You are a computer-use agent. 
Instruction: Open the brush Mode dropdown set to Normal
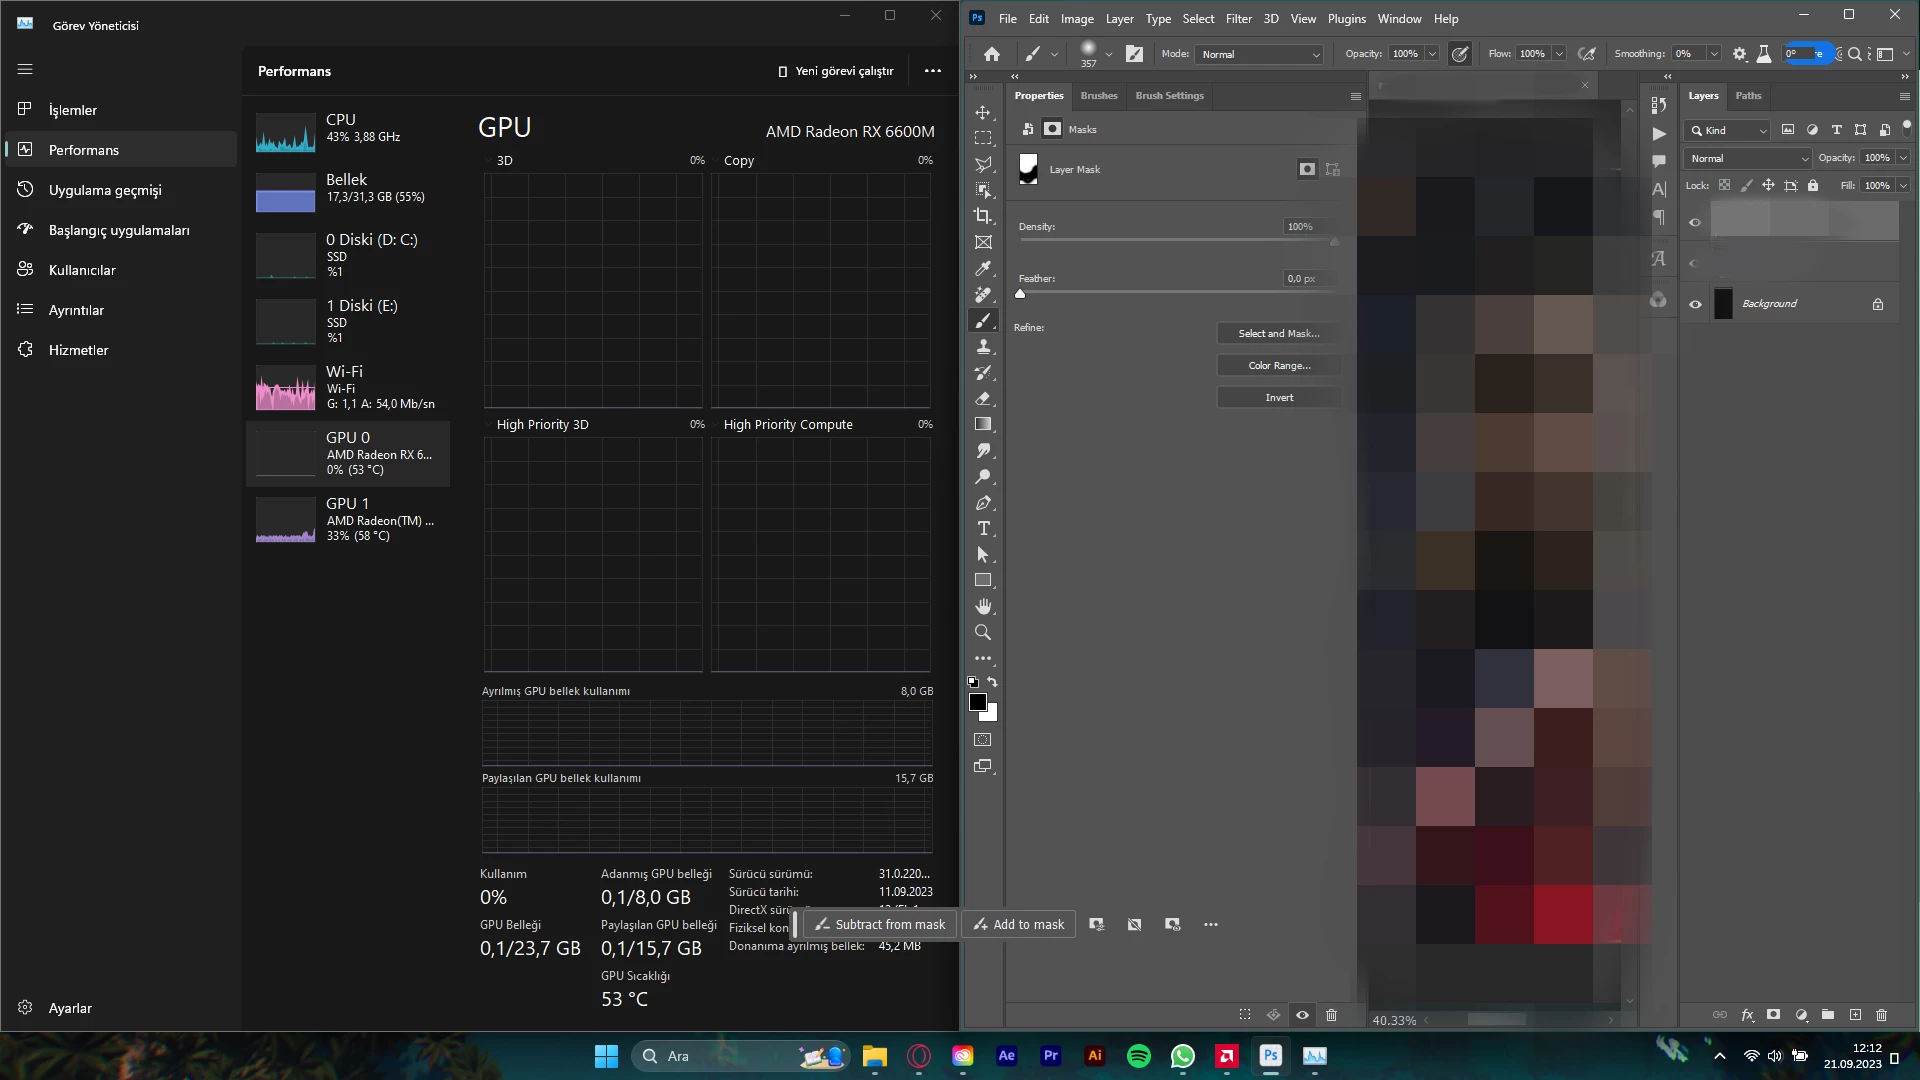1260,54
